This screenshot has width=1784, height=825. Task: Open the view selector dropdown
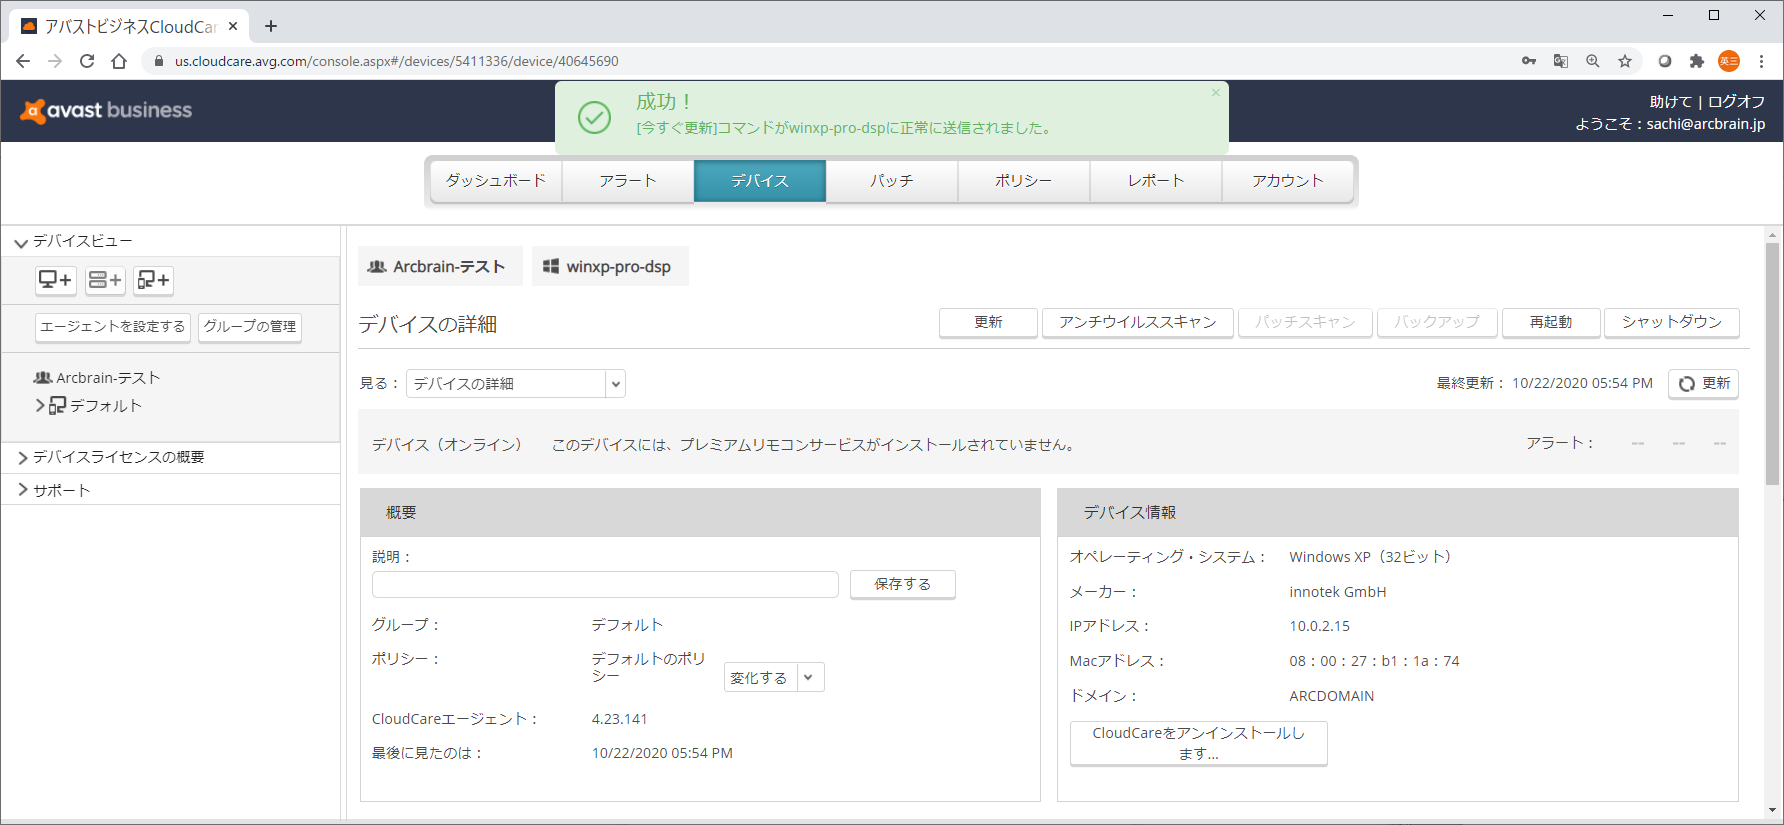coord(515,384)
